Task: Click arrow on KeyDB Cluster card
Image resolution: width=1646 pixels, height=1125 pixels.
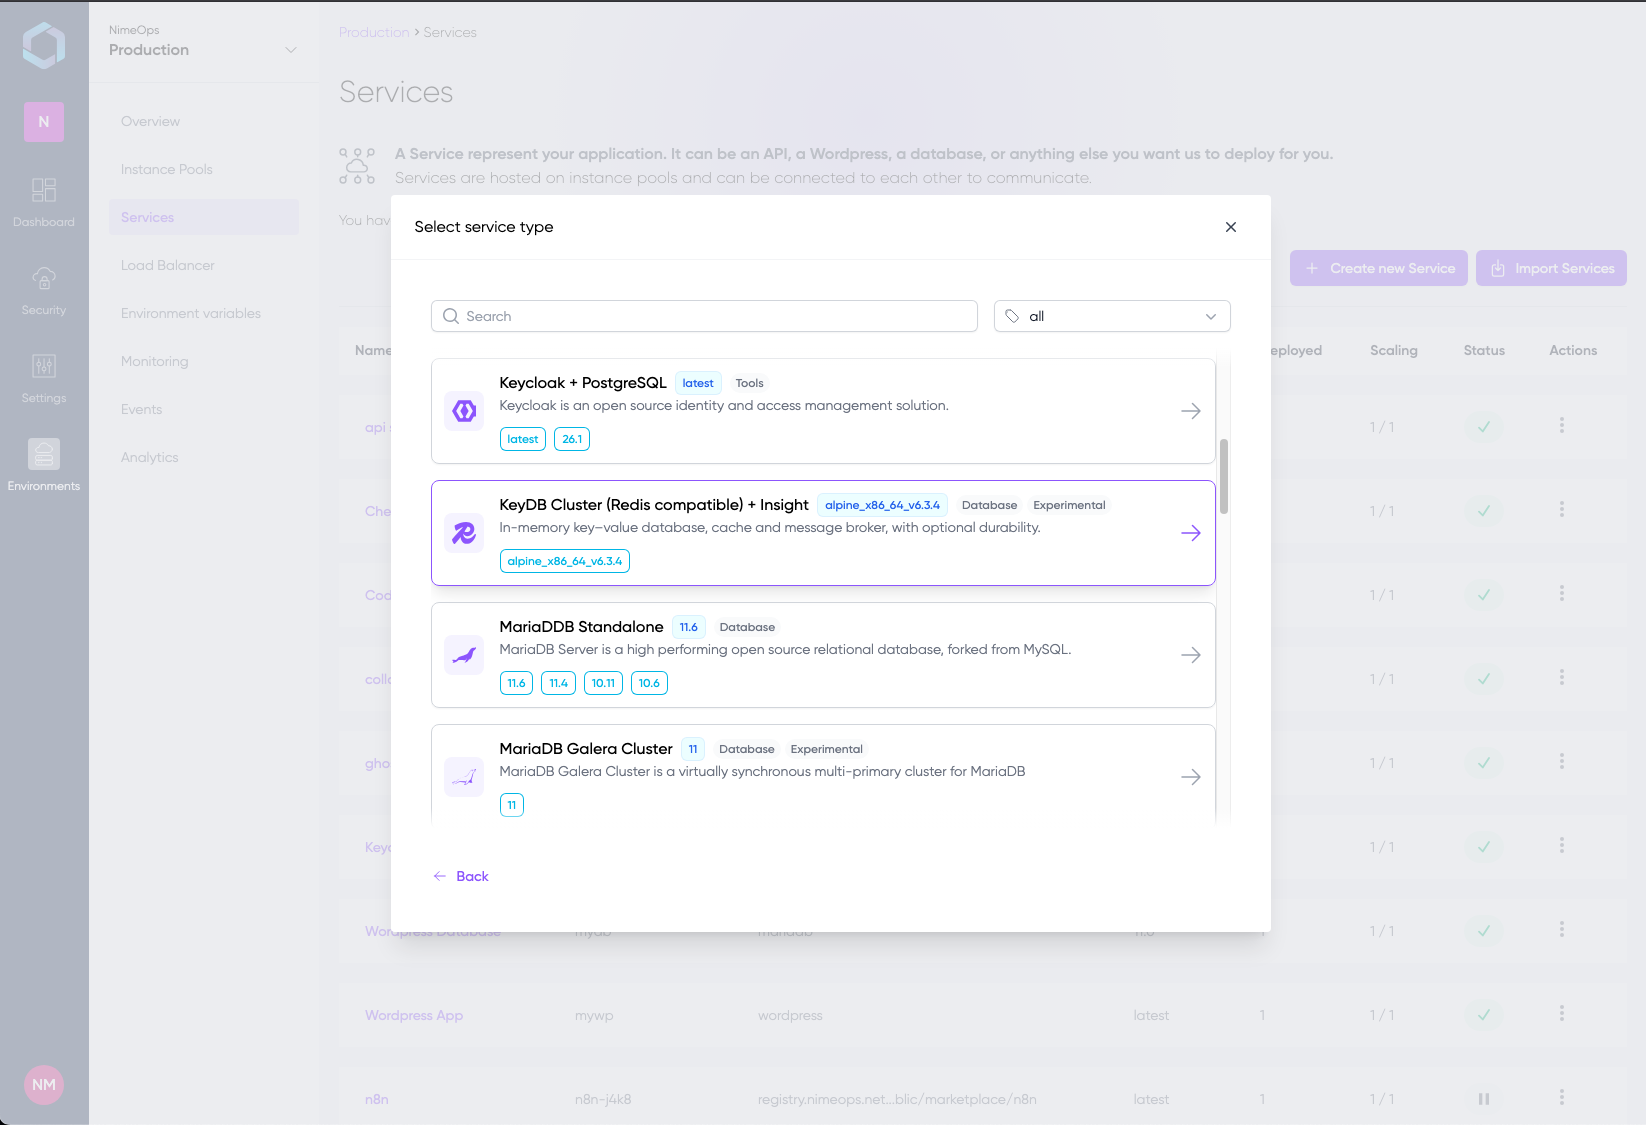Action: pyautogui.click(x=1191, y=533)
